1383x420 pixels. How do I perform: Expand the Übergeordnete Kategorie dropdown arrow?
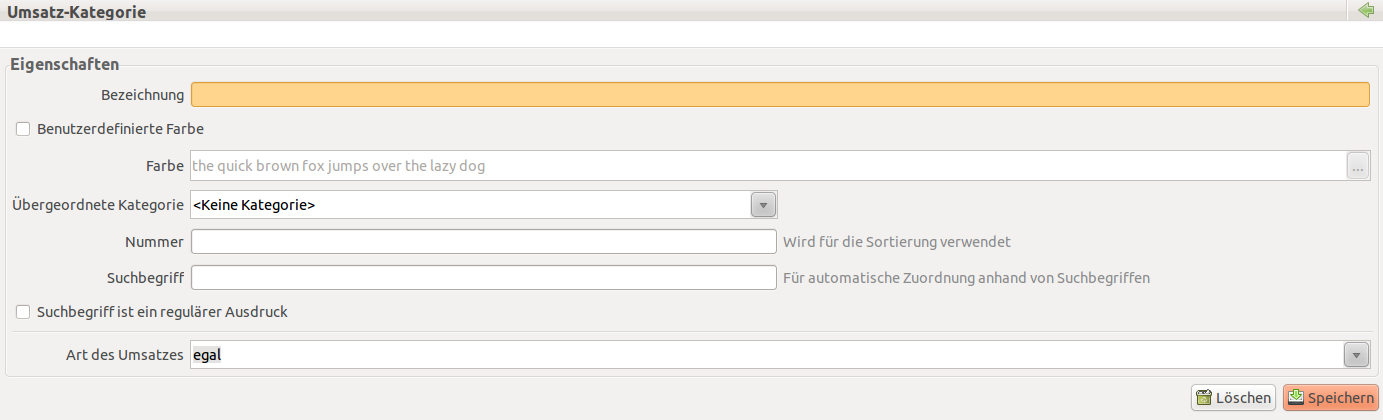pyautogui.click(x=763, y=205)
